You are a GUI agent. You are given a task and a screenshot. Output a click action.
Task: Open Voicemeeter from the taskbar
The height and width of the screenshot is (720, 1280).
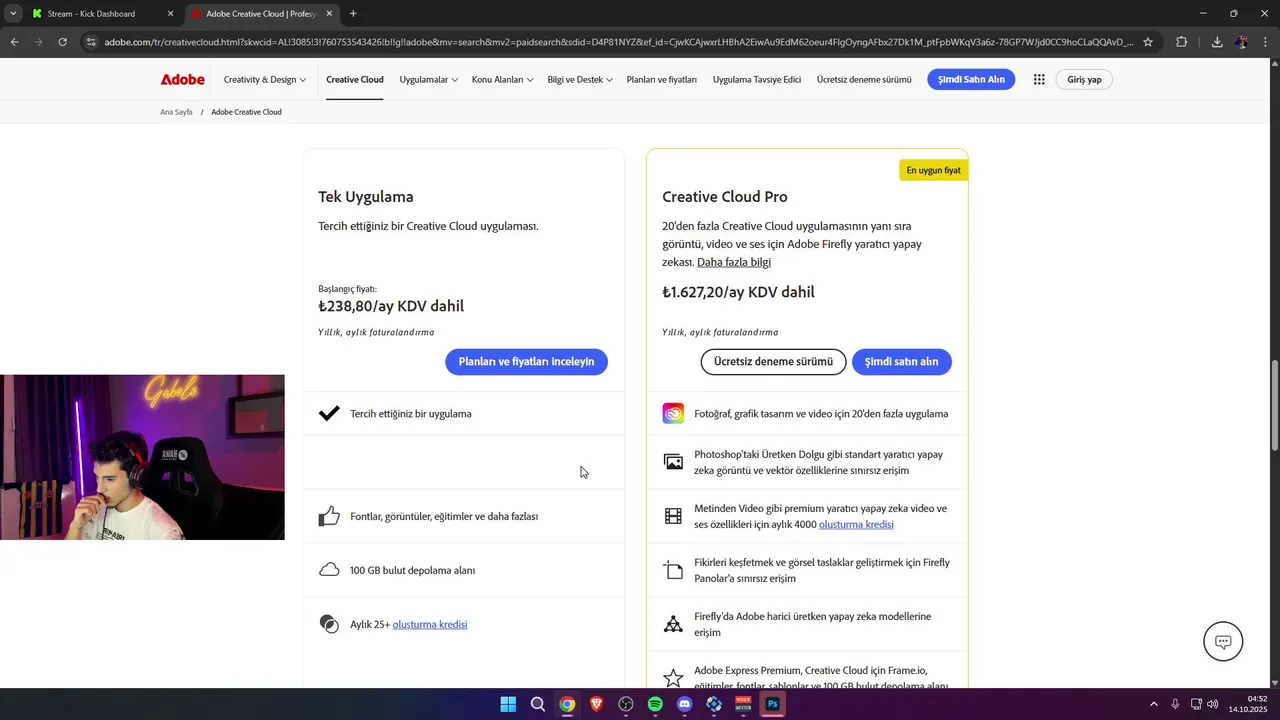point(743,704)
